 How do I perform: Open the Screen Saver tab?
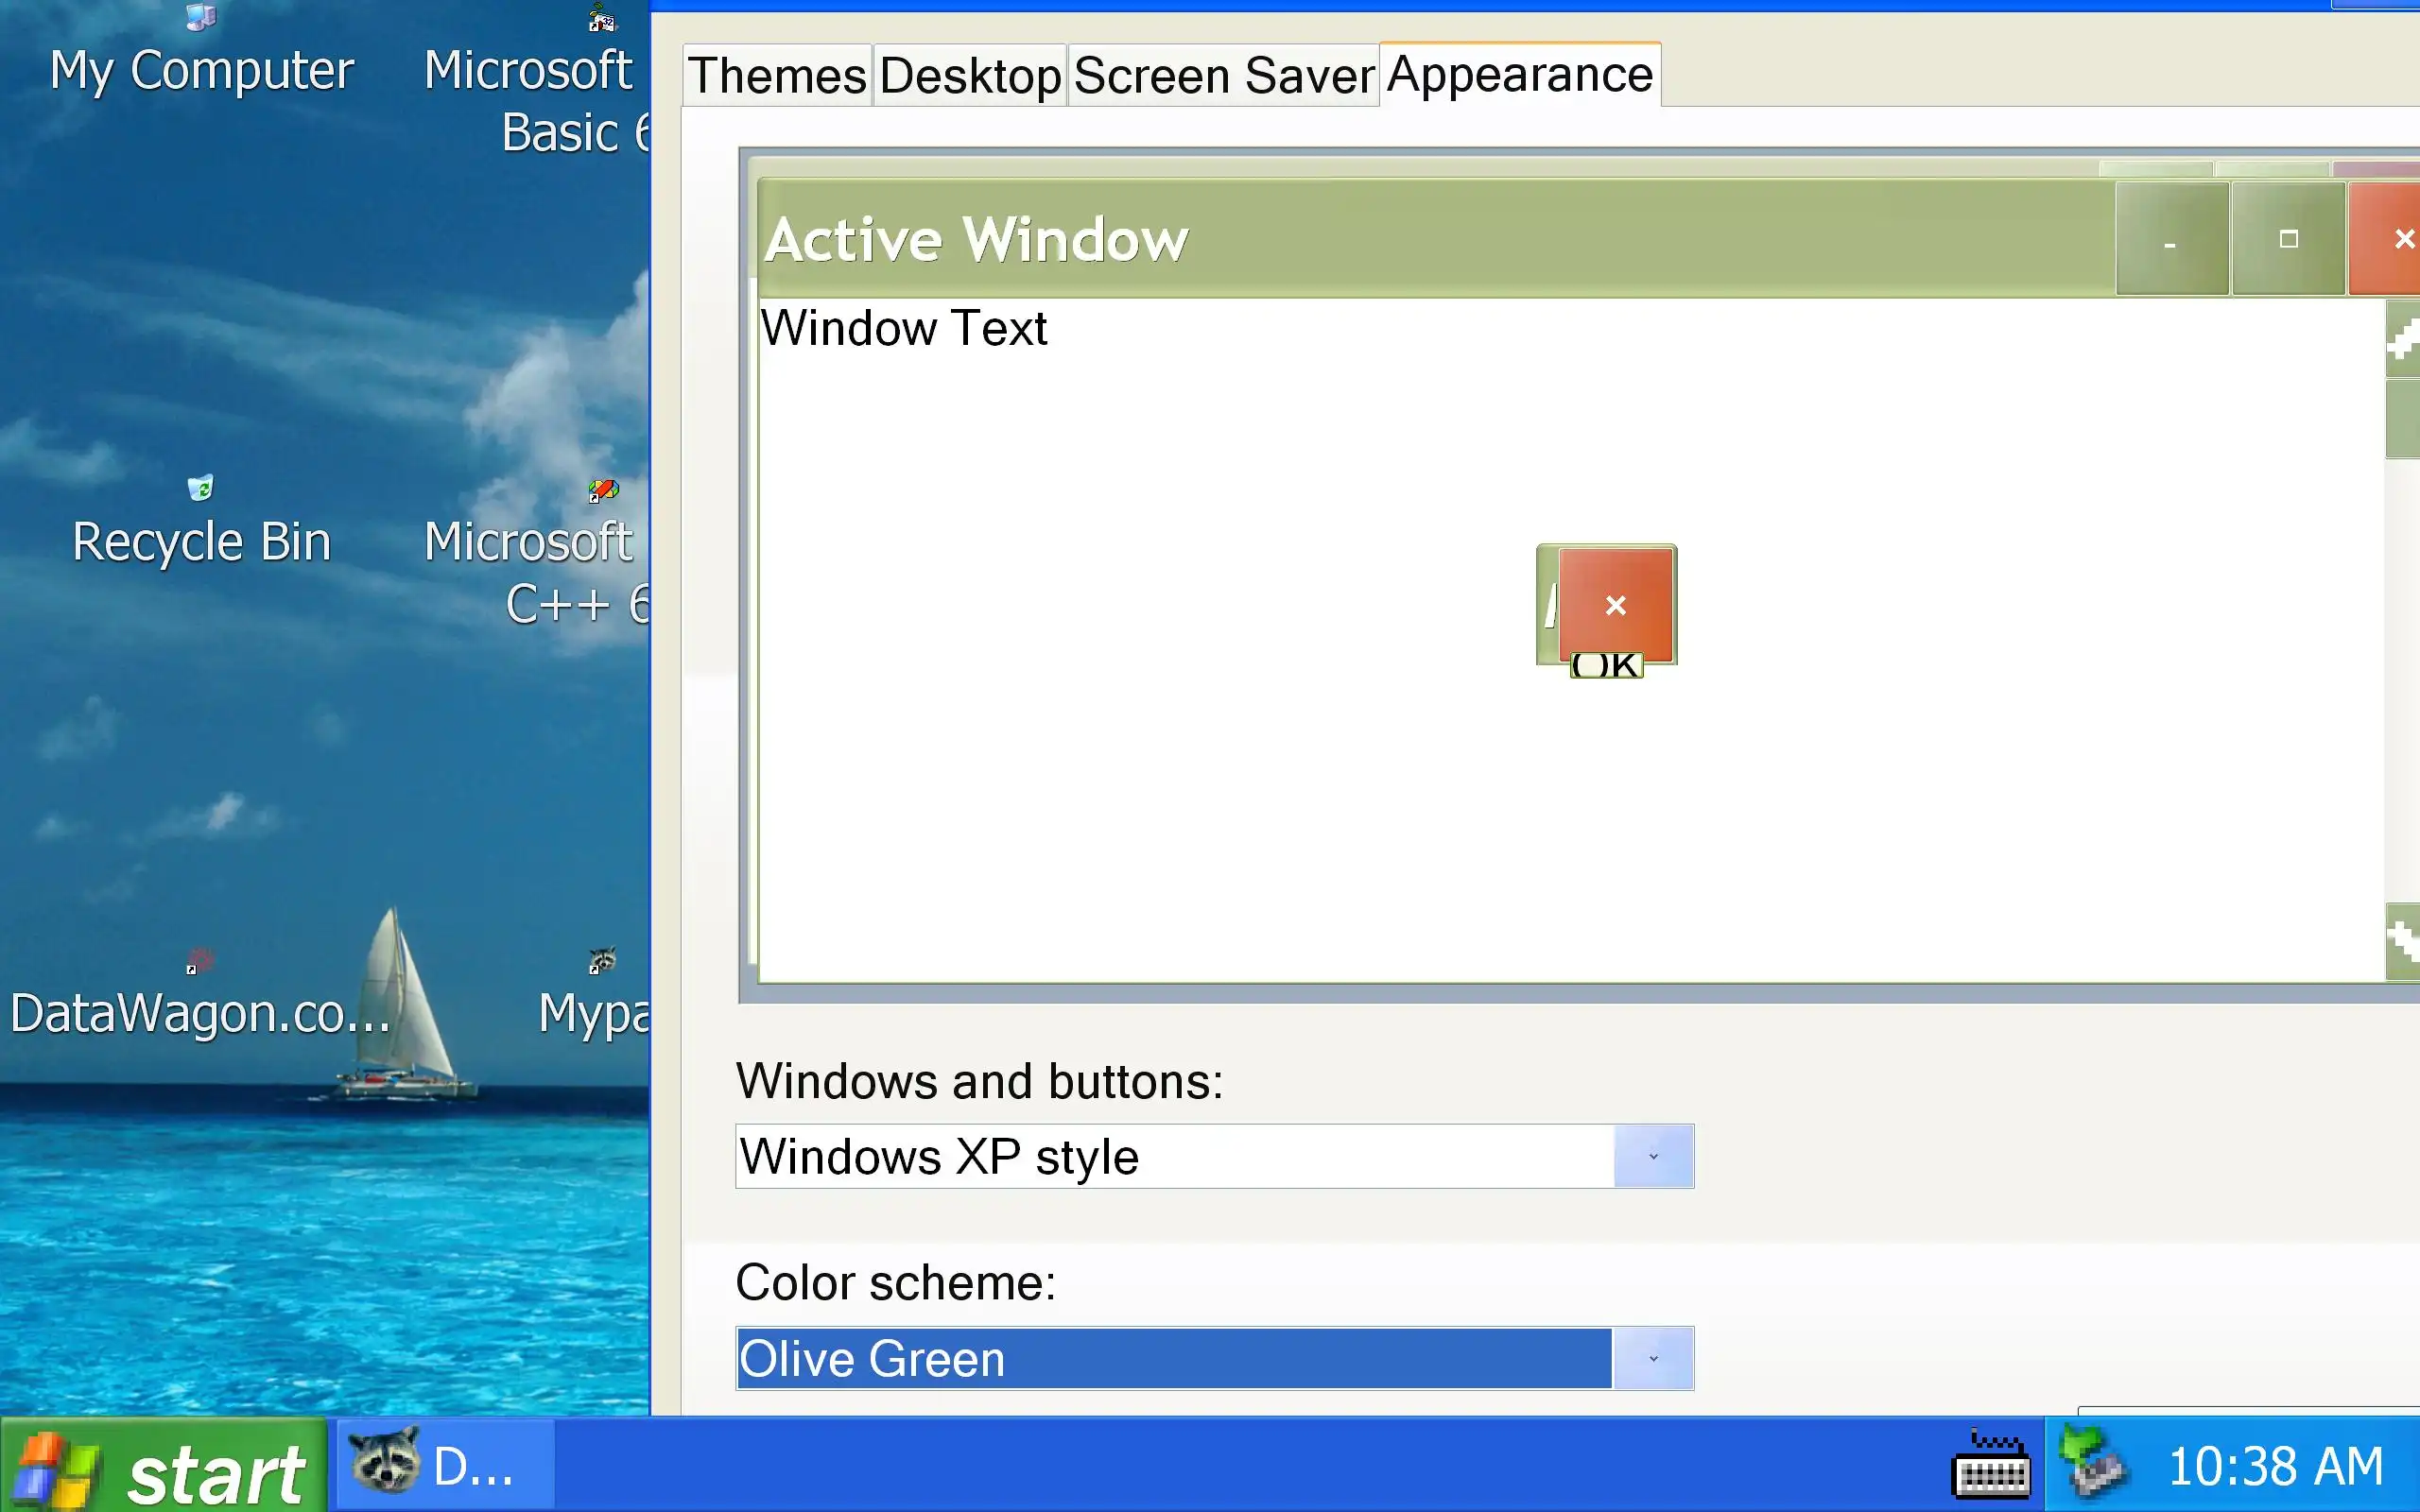click(x=1223, y=76)
